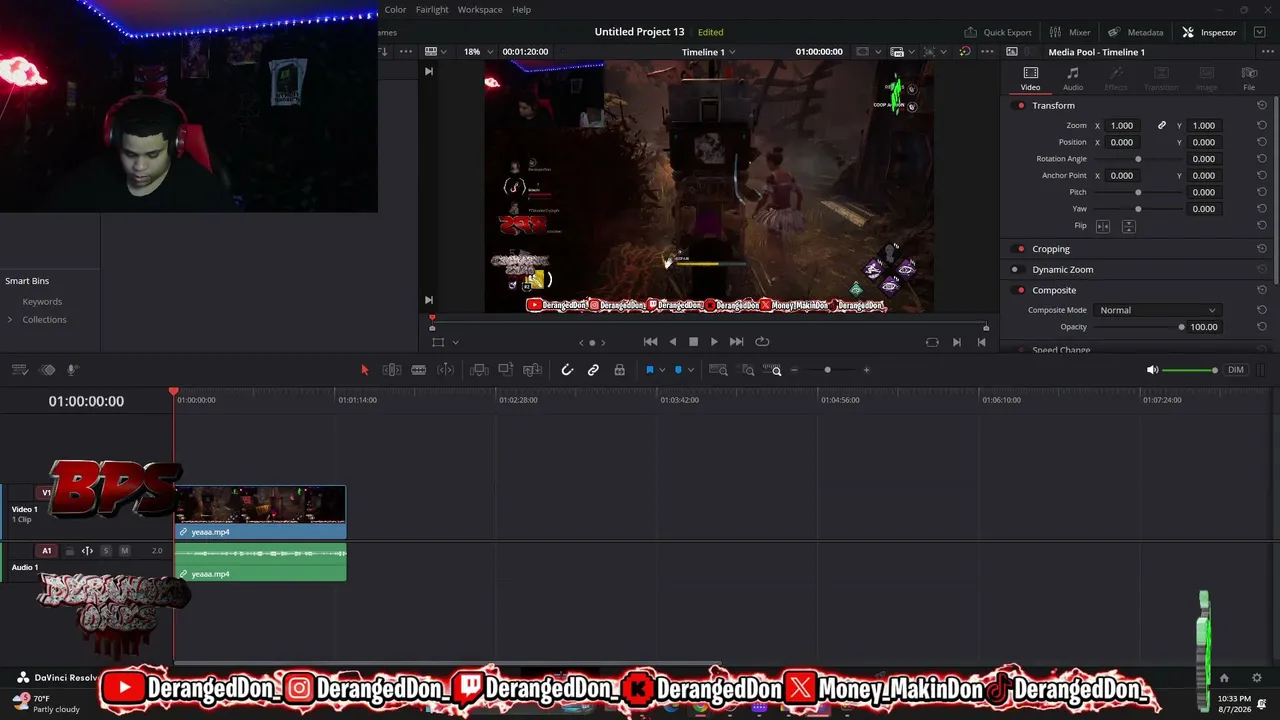This screenshot has height=720, width=1280.
Task: Switch to Inspector File tab
Action: click(1249, 79)
